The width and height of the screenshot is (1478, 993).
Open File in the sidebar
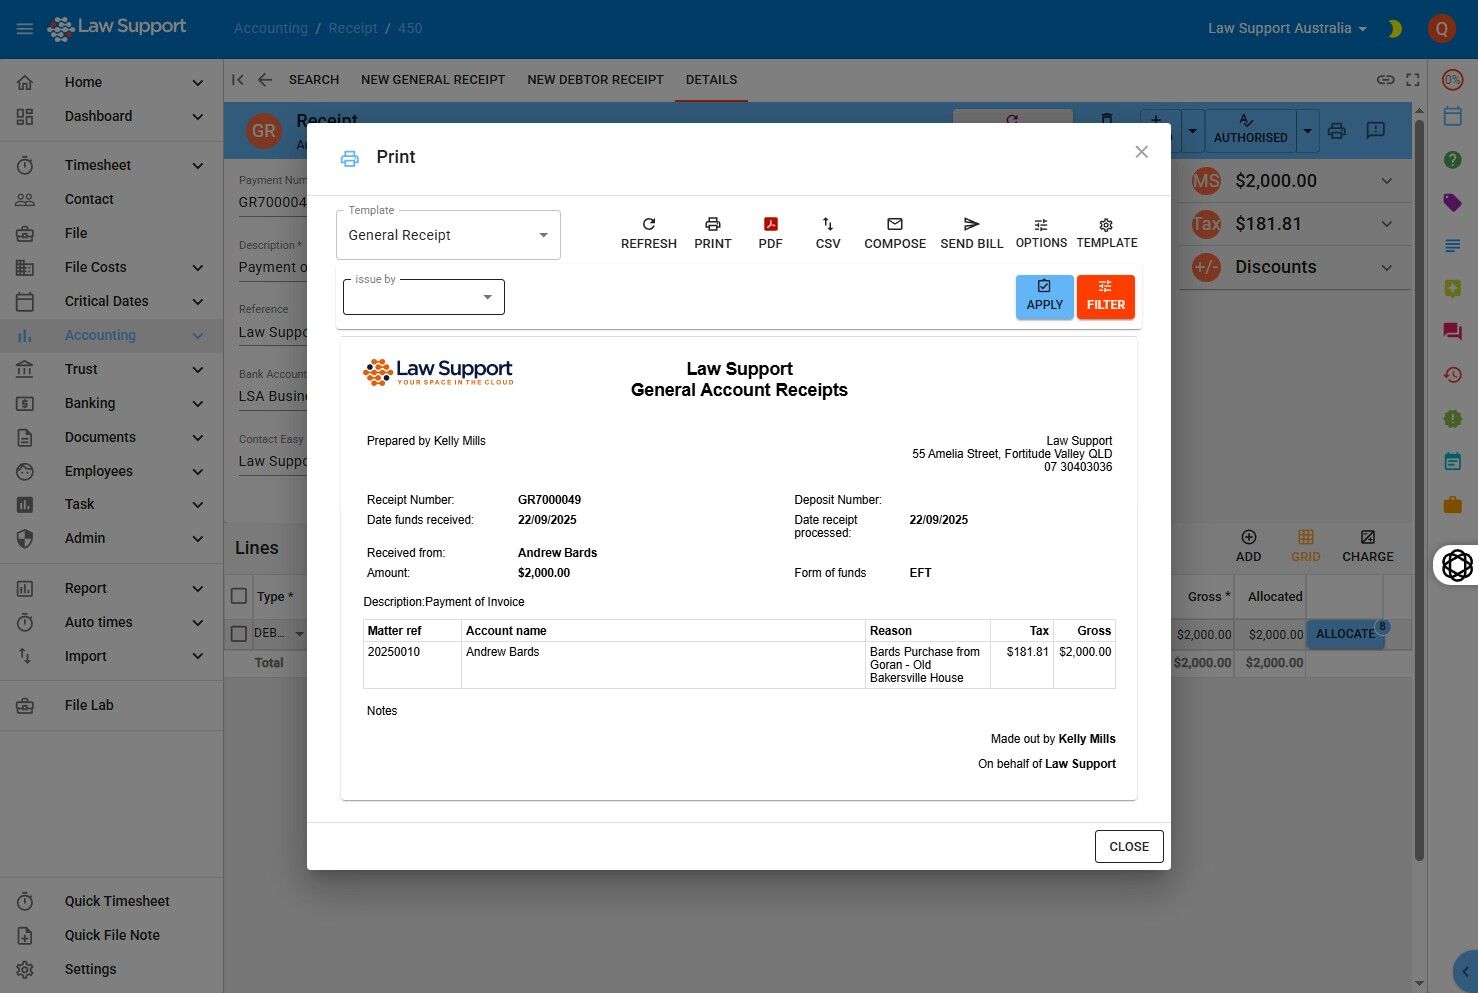pyautogui.click(x=111, y=233)
